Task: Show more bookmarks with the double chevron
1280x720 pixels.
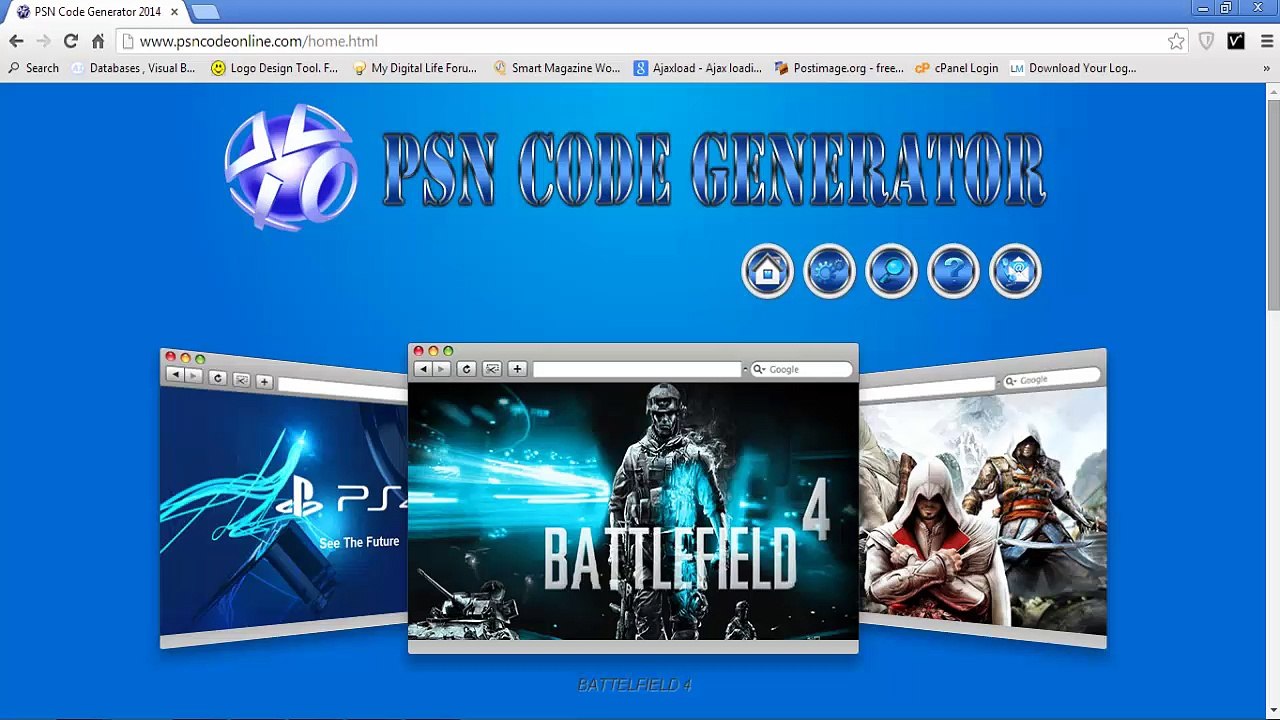Action: pos(1266,68)
